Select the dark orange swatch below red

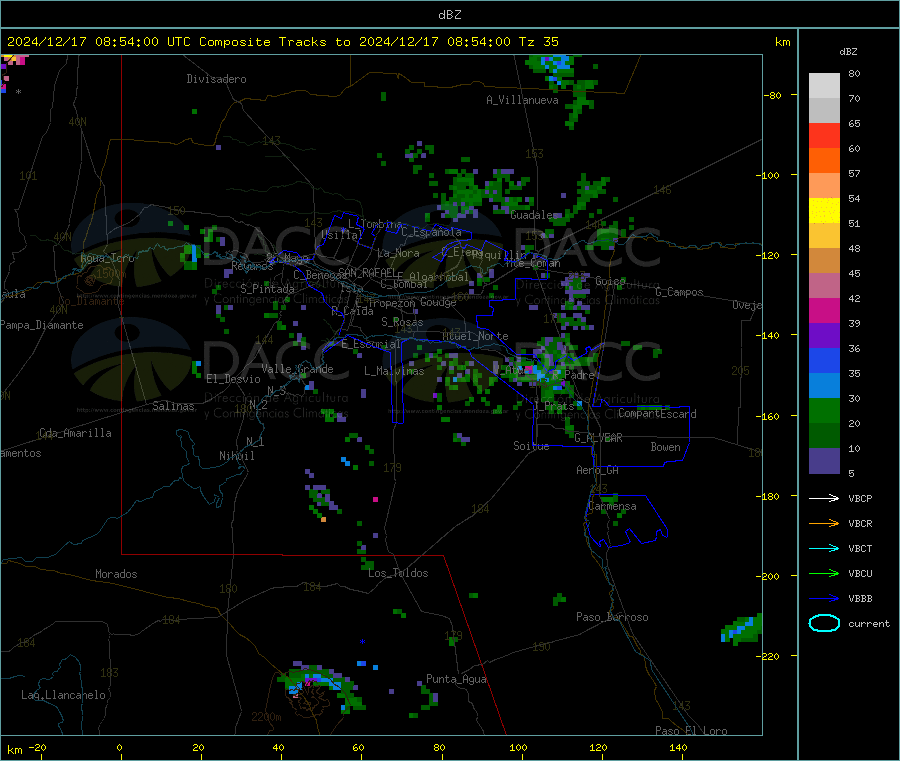click(x=824, y=161)
